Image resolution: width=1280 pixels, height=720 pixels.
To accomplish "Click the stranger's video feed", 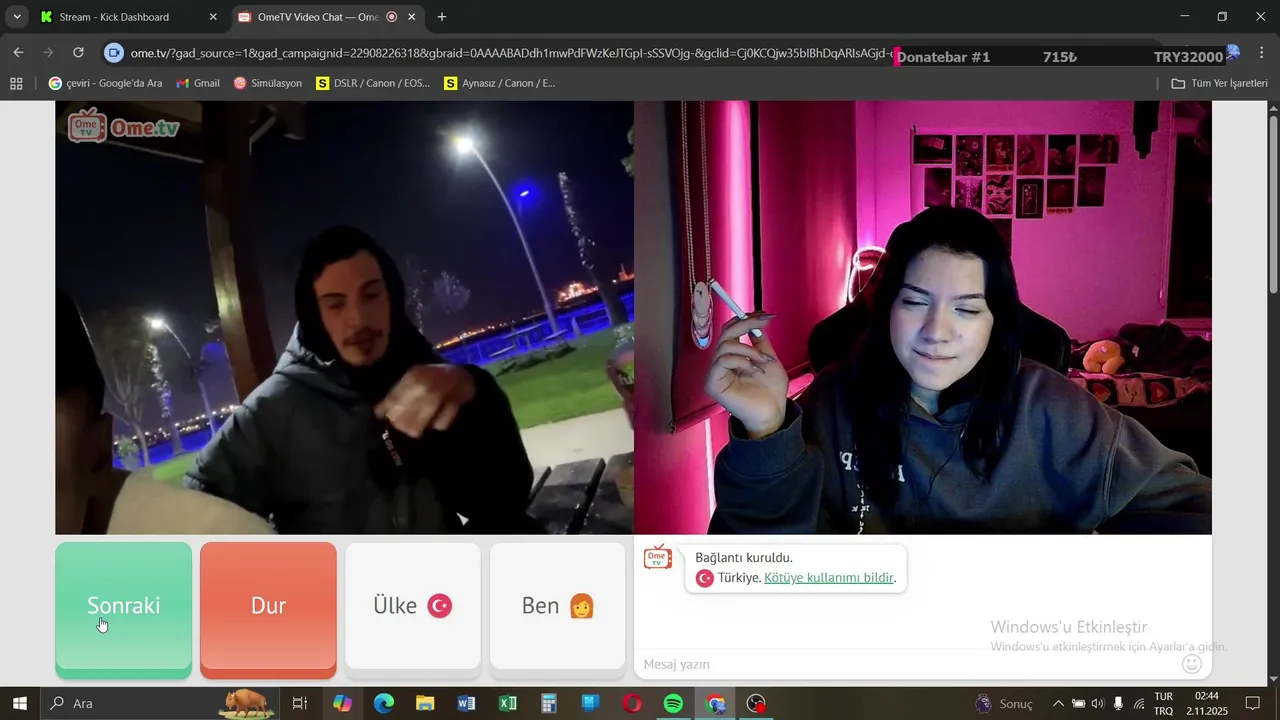I will (344, 318).
